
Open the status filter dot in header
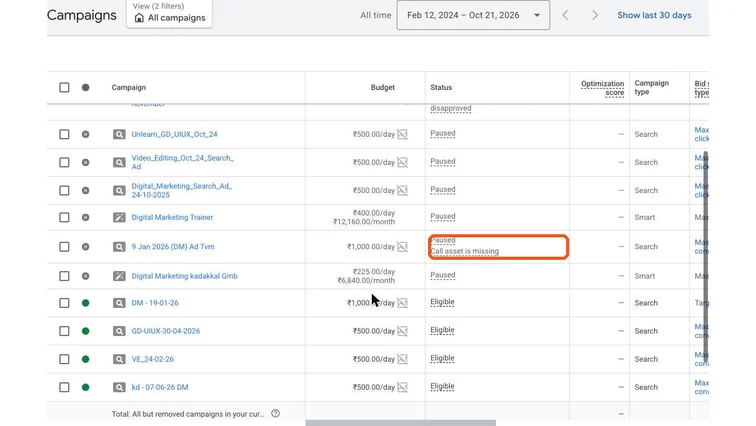pos(85,87)
